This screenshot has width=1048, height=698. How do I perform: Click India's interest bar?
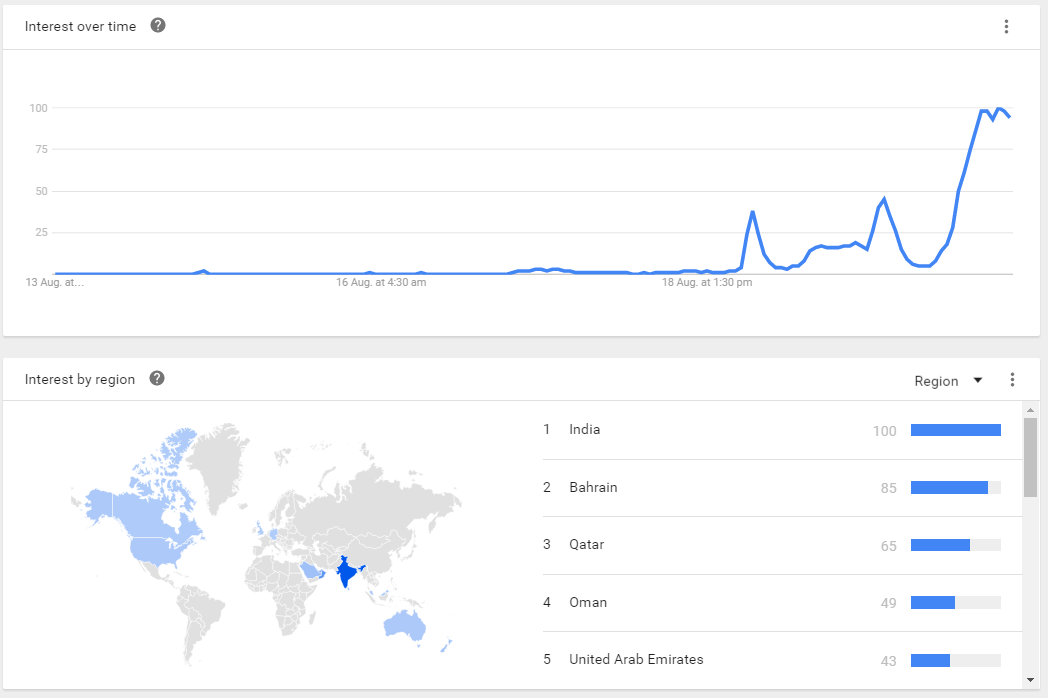tap(955, 430)
